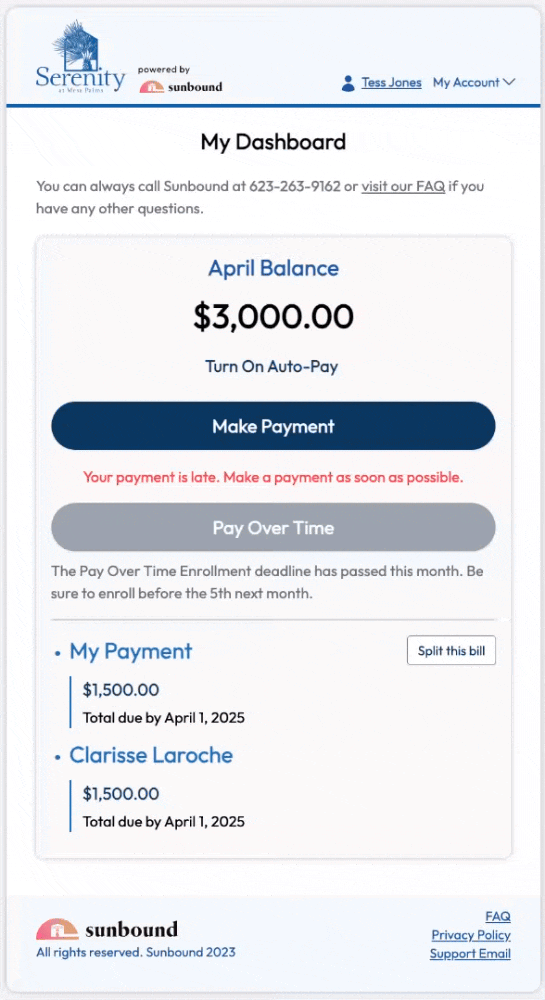The width and height of the screenshot is (545, 1000).
Task: Click the greyed-out Pay Over Time button
Action: pos(273,527)
